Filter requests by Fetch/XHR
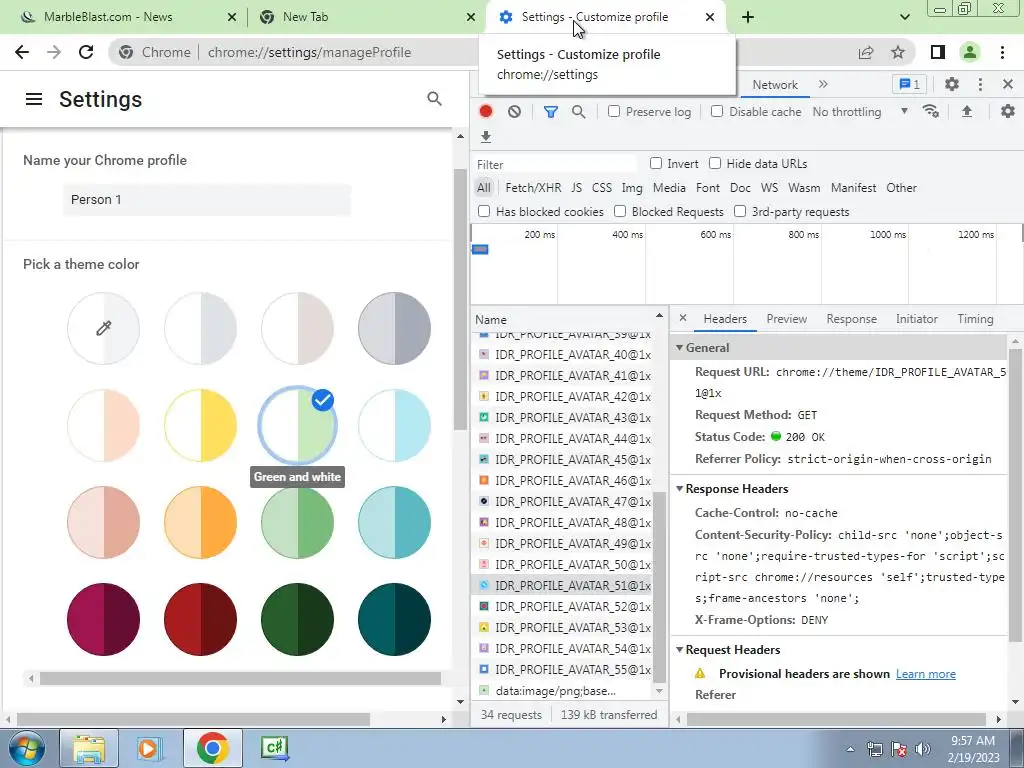This screenshot has width=1024, height=768. (533, 187)
